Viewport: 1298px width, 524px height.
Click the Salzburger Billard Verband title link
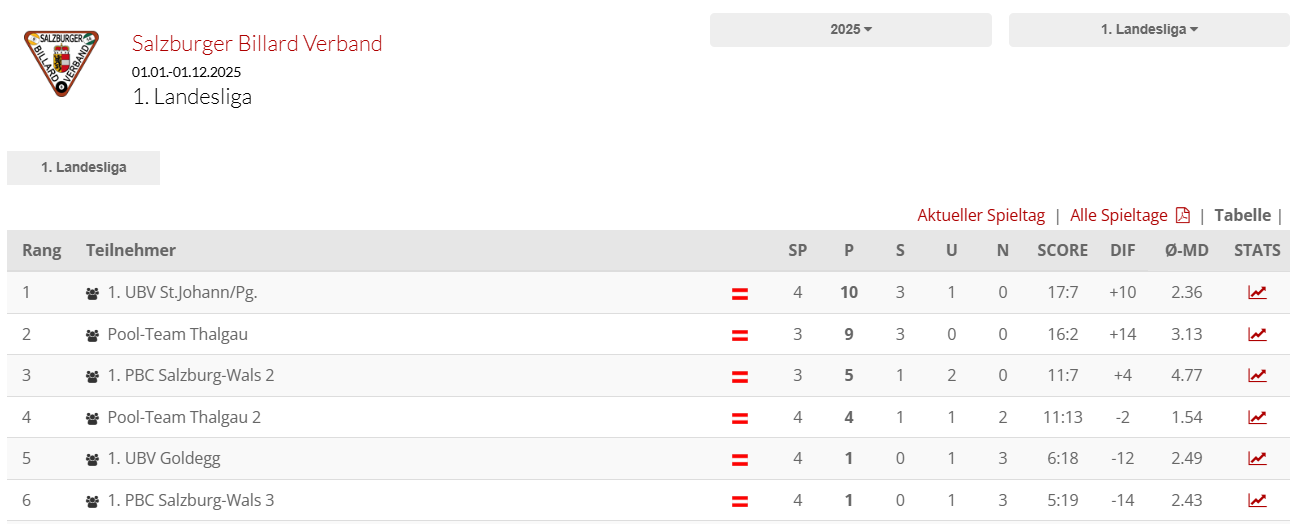point(257,44)
